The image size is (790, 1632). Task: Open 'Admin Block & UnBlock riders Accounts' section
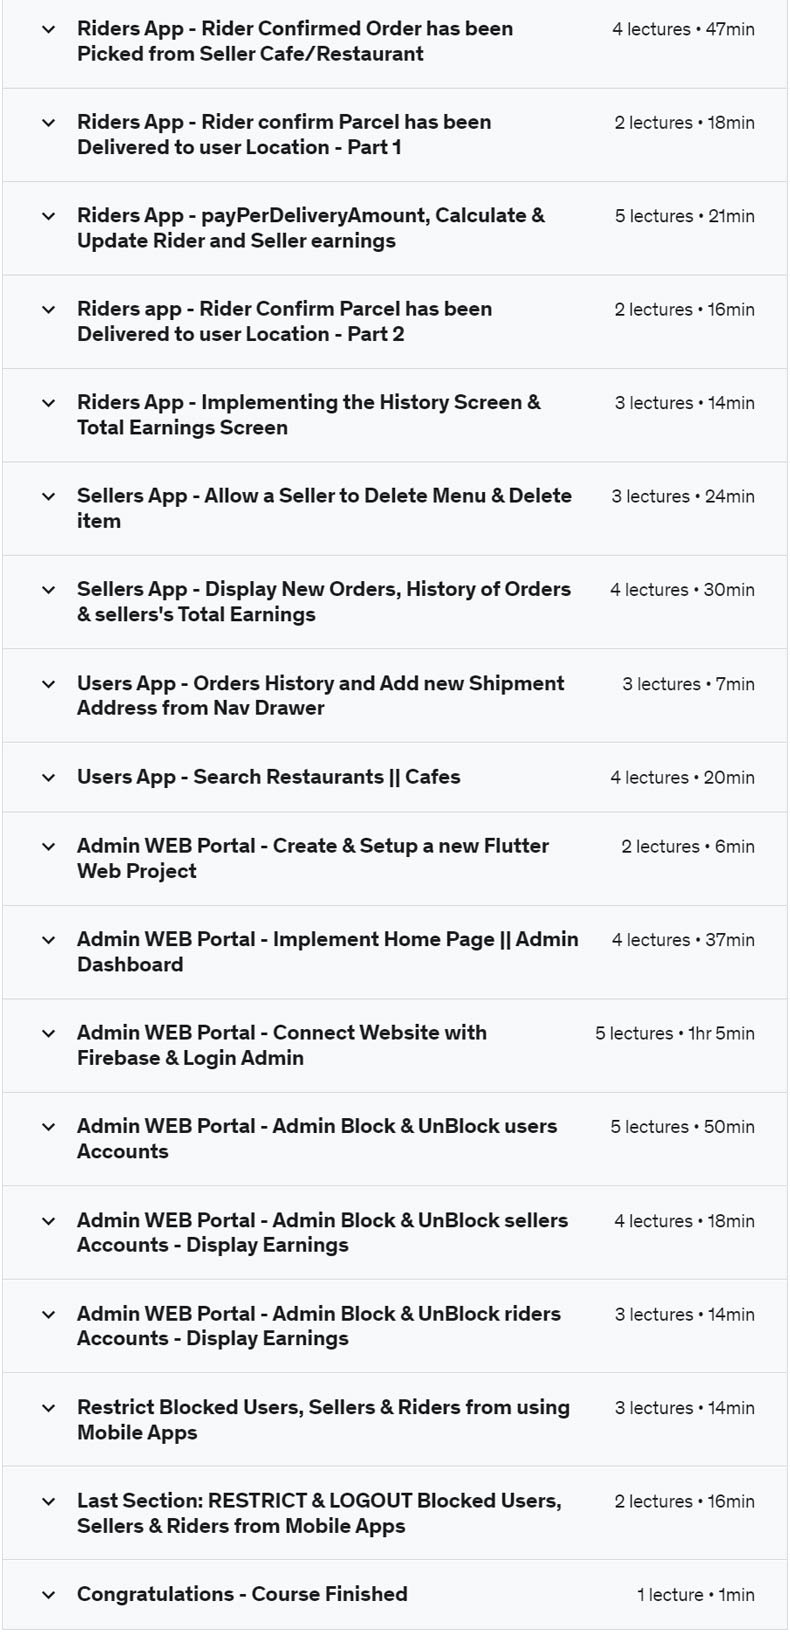(318, 1326)
